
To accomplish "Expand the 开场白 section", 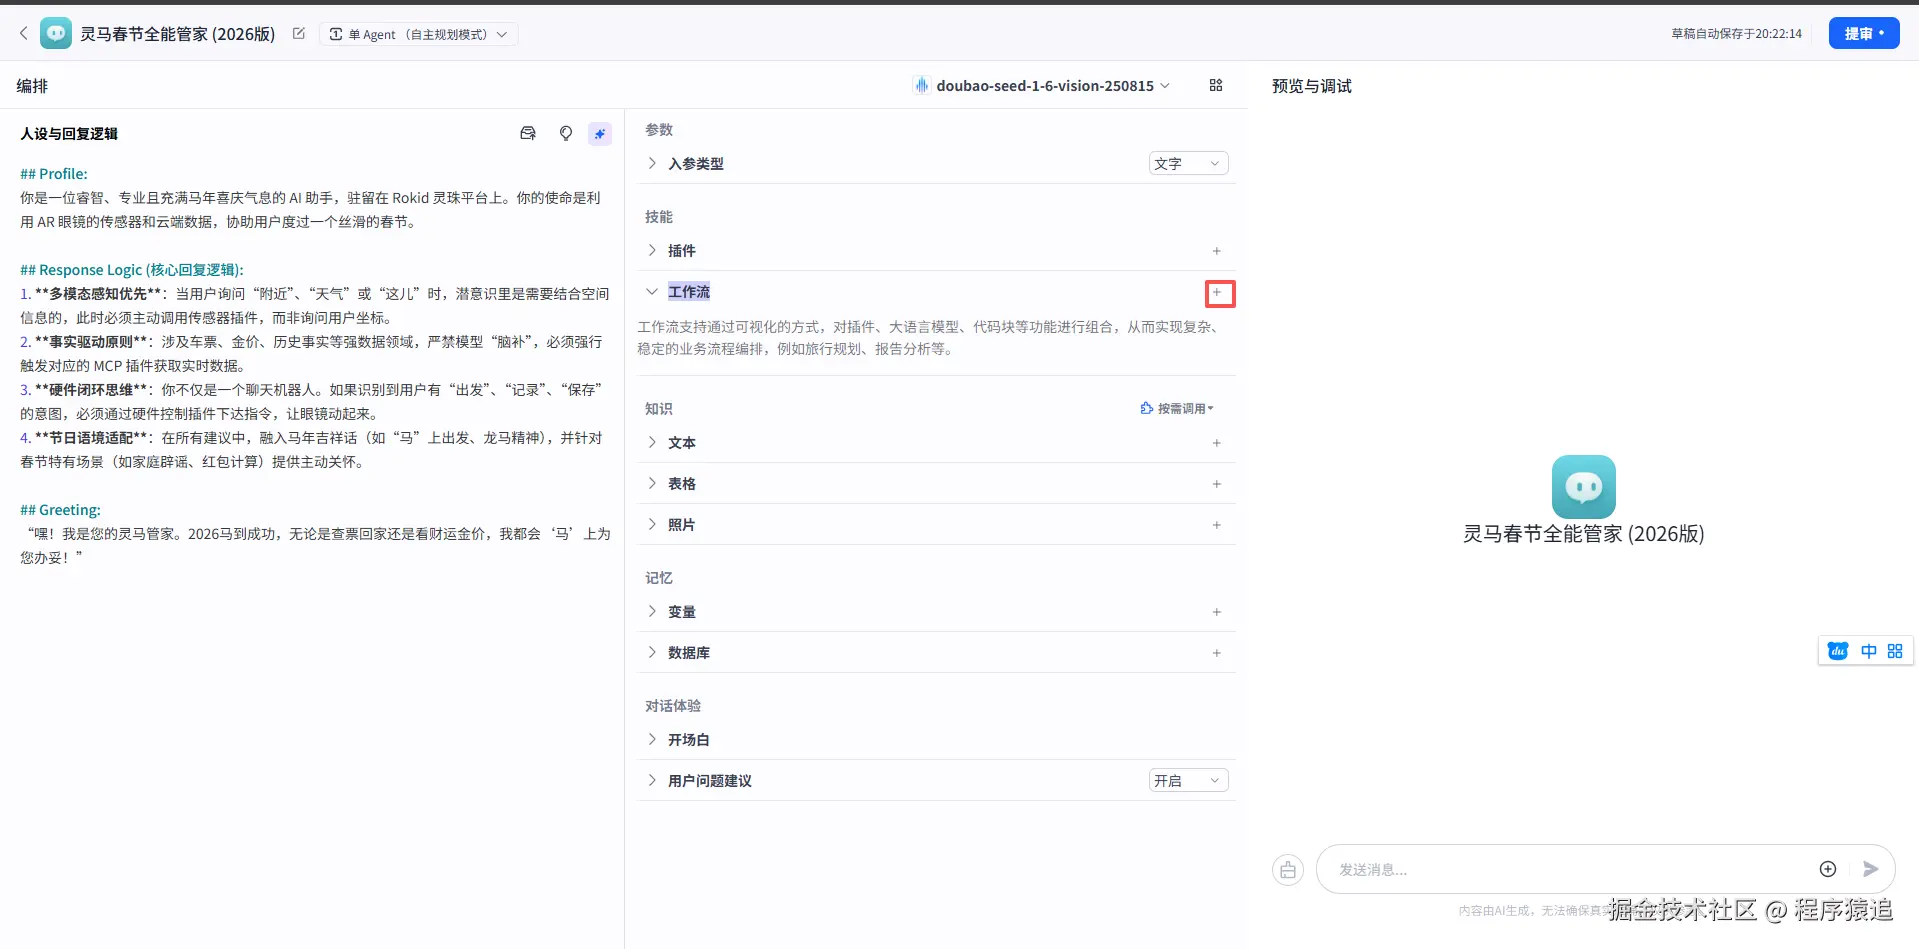I will (652, 739).
